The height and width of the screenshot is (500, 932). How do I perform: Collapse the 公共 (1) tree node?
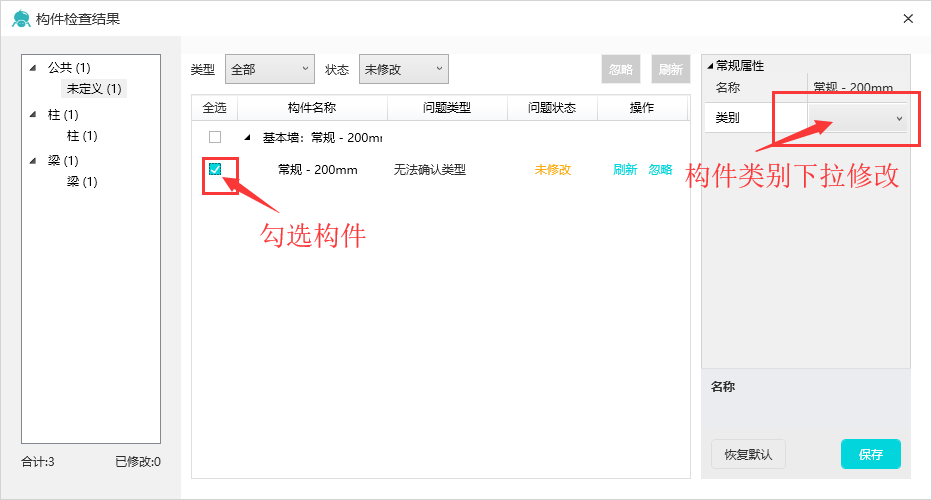33,68
